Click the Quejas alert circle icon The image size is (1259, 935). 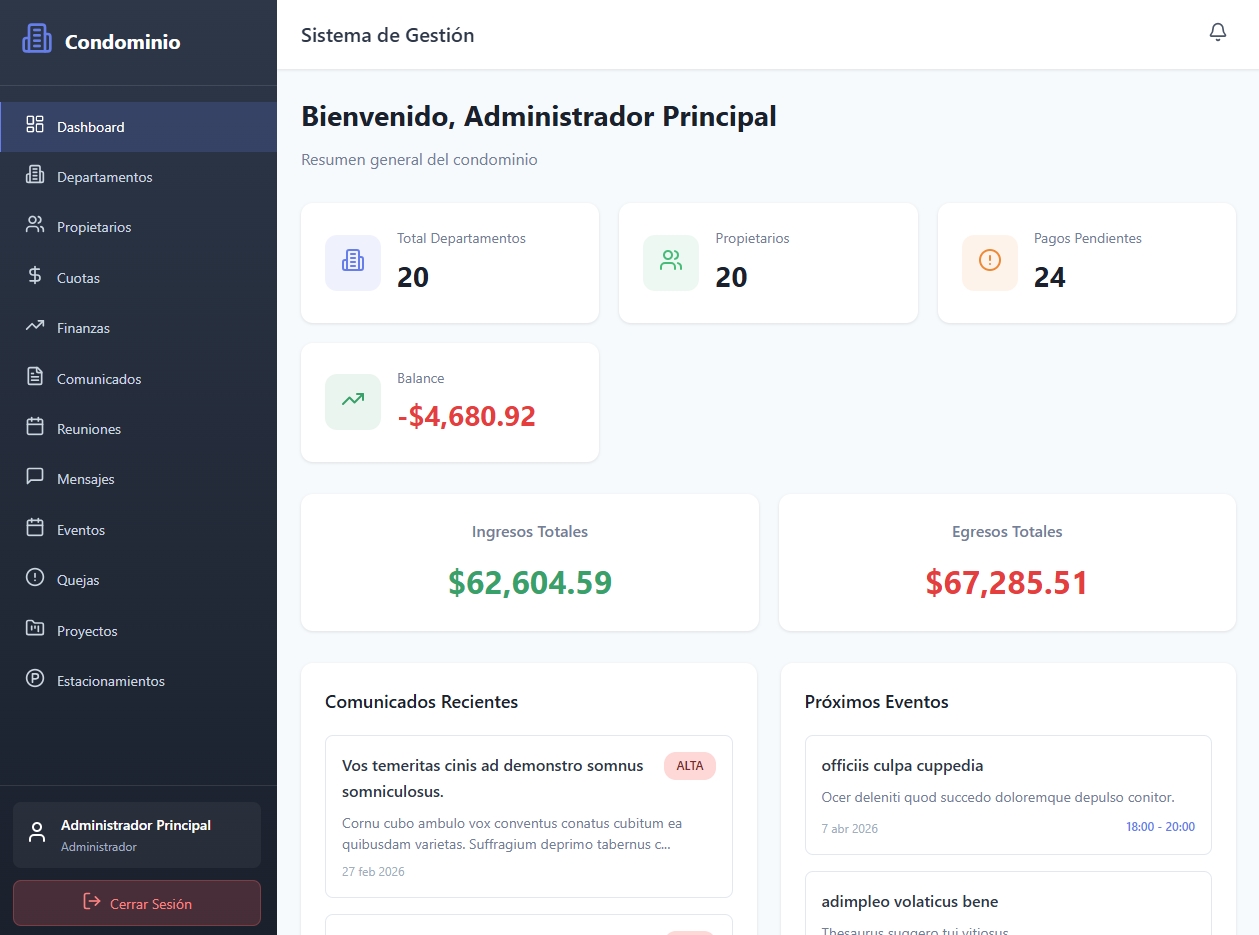coord(35,579)
